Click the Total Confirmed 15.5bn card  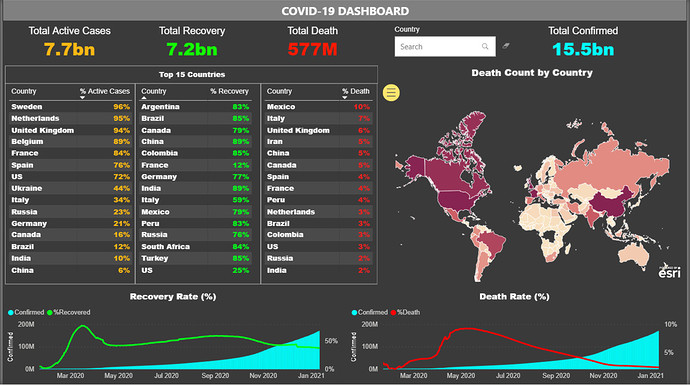(583, 41)
